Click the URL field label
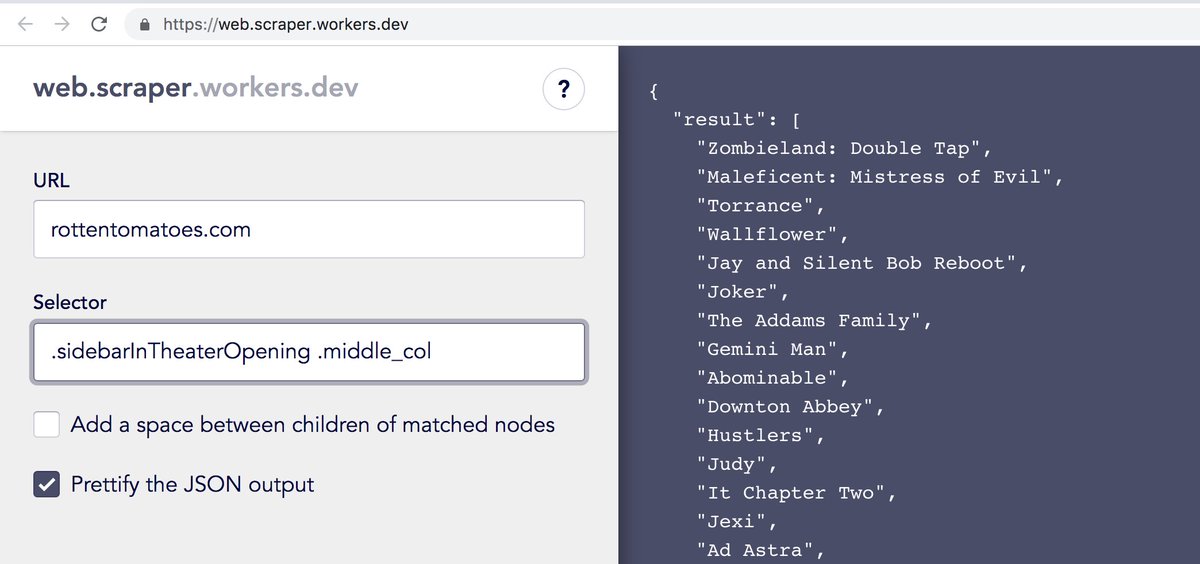The width and height of the screenshot is (1200, 564). 51,180
